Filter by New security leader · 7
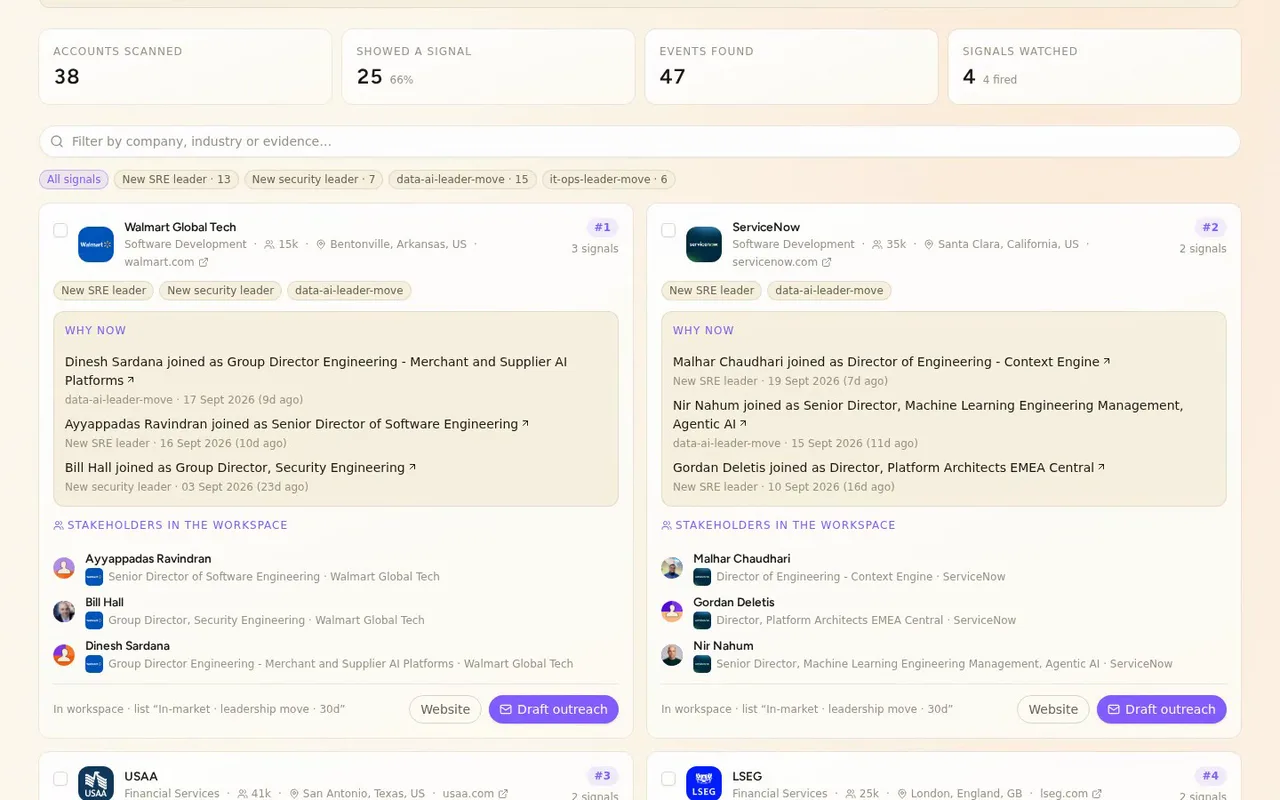1280x800 pixels. point(314,180)
